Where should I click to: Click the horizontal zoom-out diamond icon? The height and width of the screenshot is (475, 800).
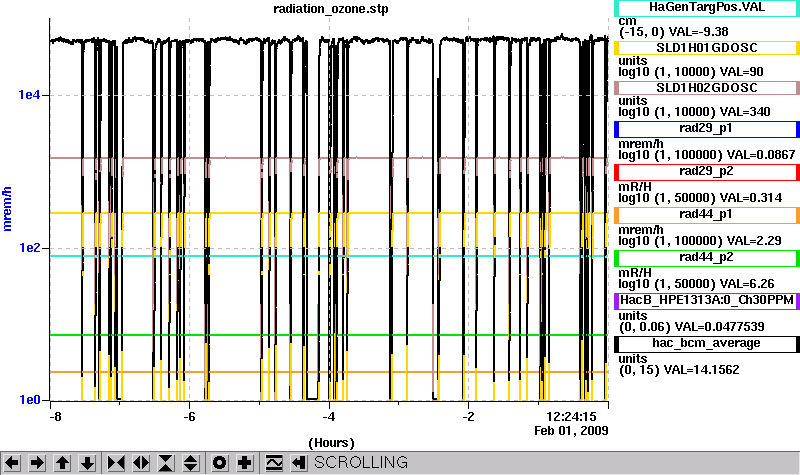[141, 463]
